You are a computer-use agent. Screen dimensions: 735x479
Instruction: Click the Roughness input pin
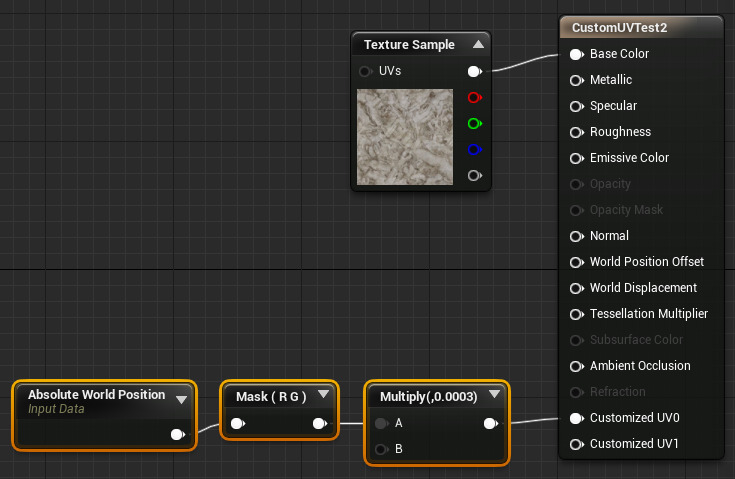point(576,132)
